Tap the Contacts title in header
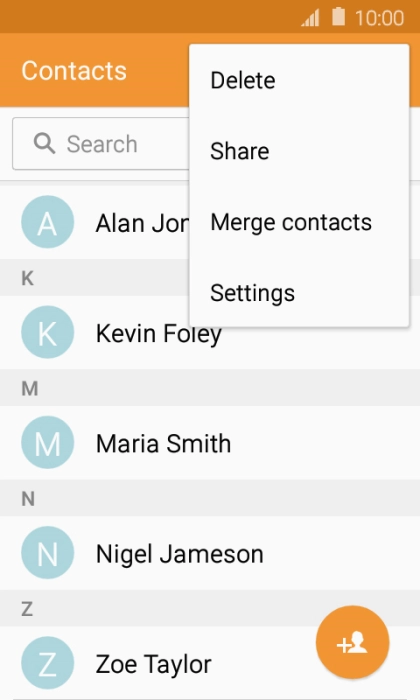 point(74,71)
